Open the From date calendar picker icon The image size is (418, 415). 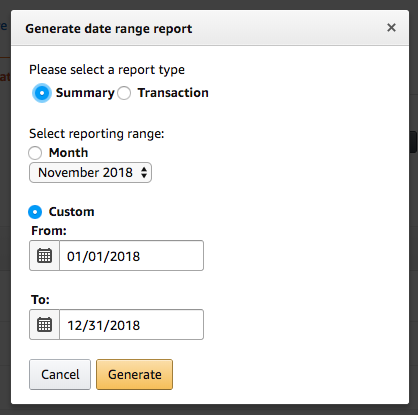[x=44, y=256]
